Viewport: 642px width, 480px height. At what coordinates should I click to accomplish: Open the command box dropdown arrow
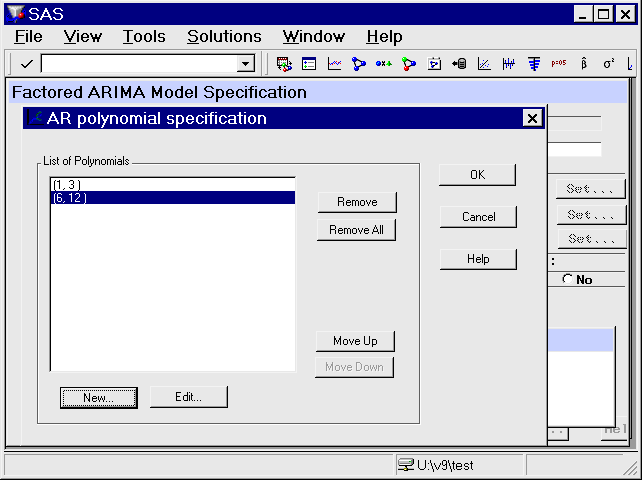click(245, 64)
